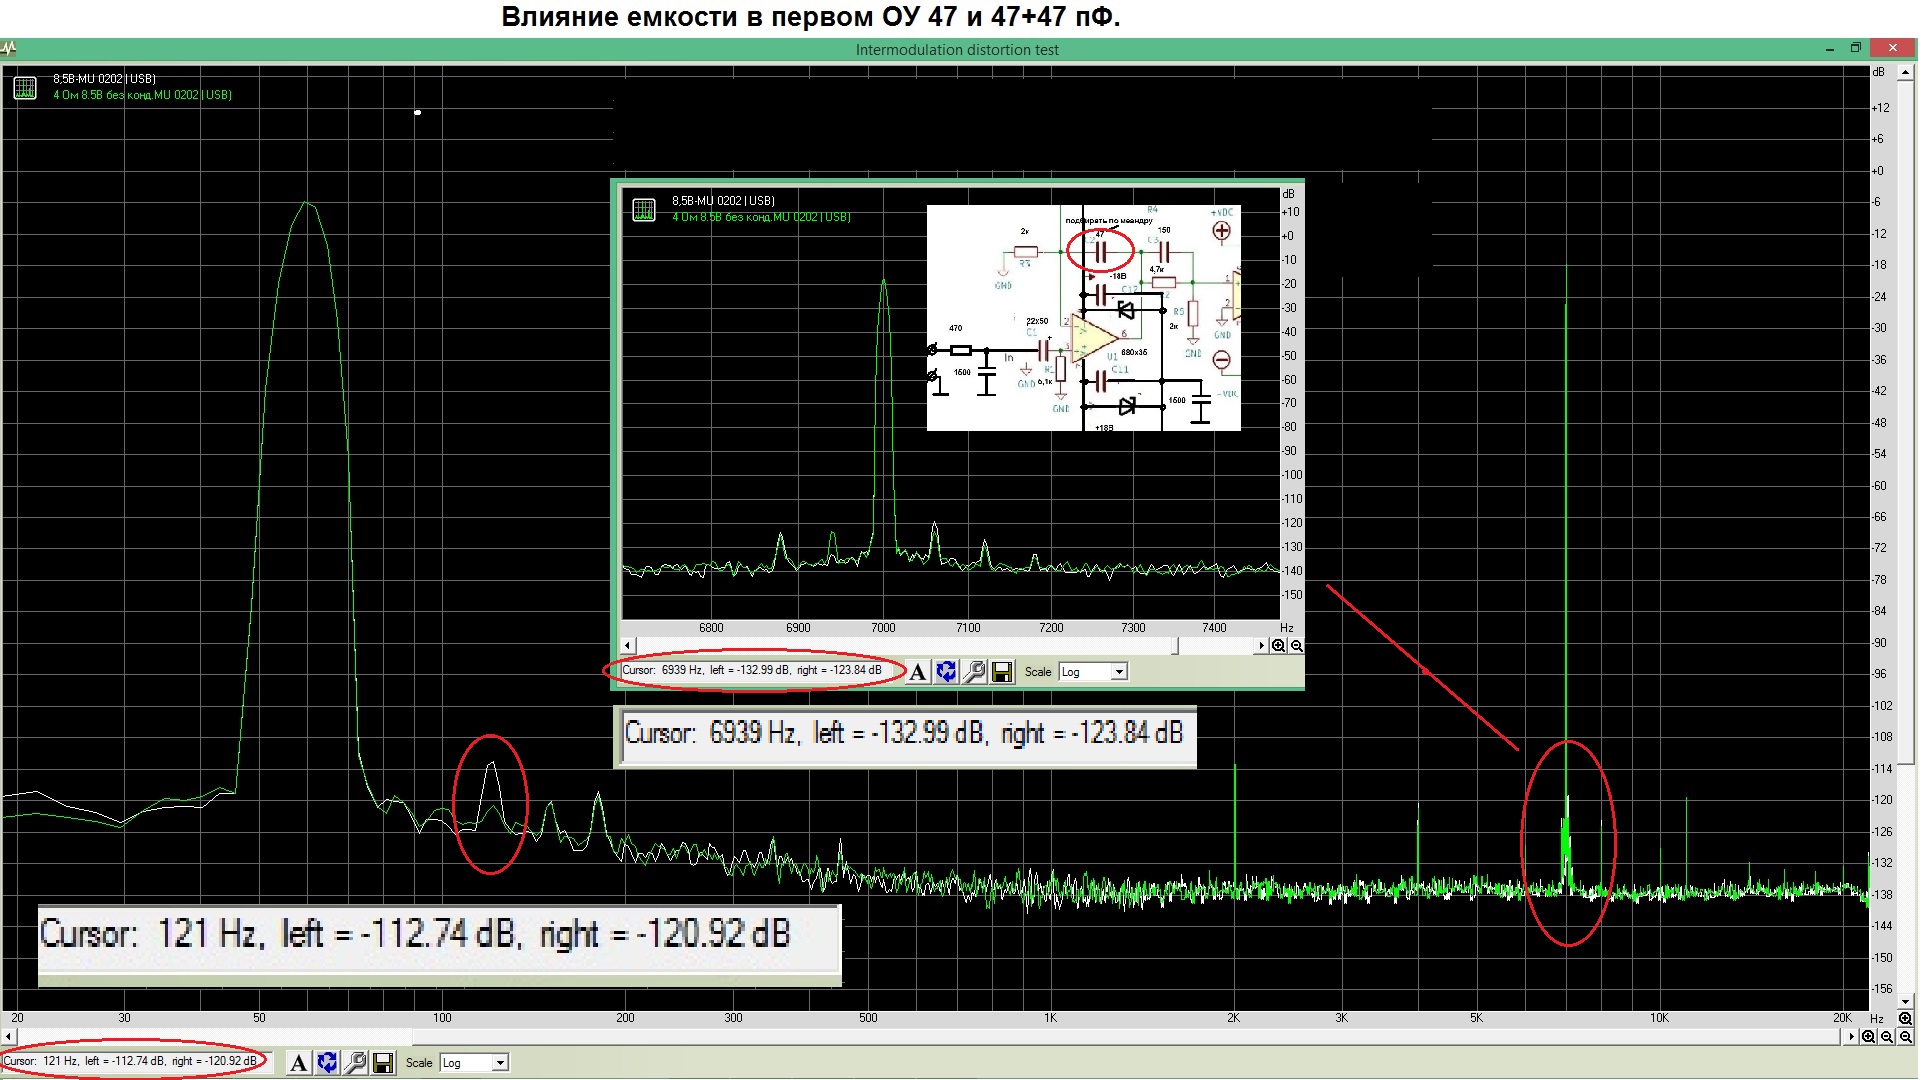
Task: Save graph using bottom toolbar floppy disk icon
Action: point(383,1063)
